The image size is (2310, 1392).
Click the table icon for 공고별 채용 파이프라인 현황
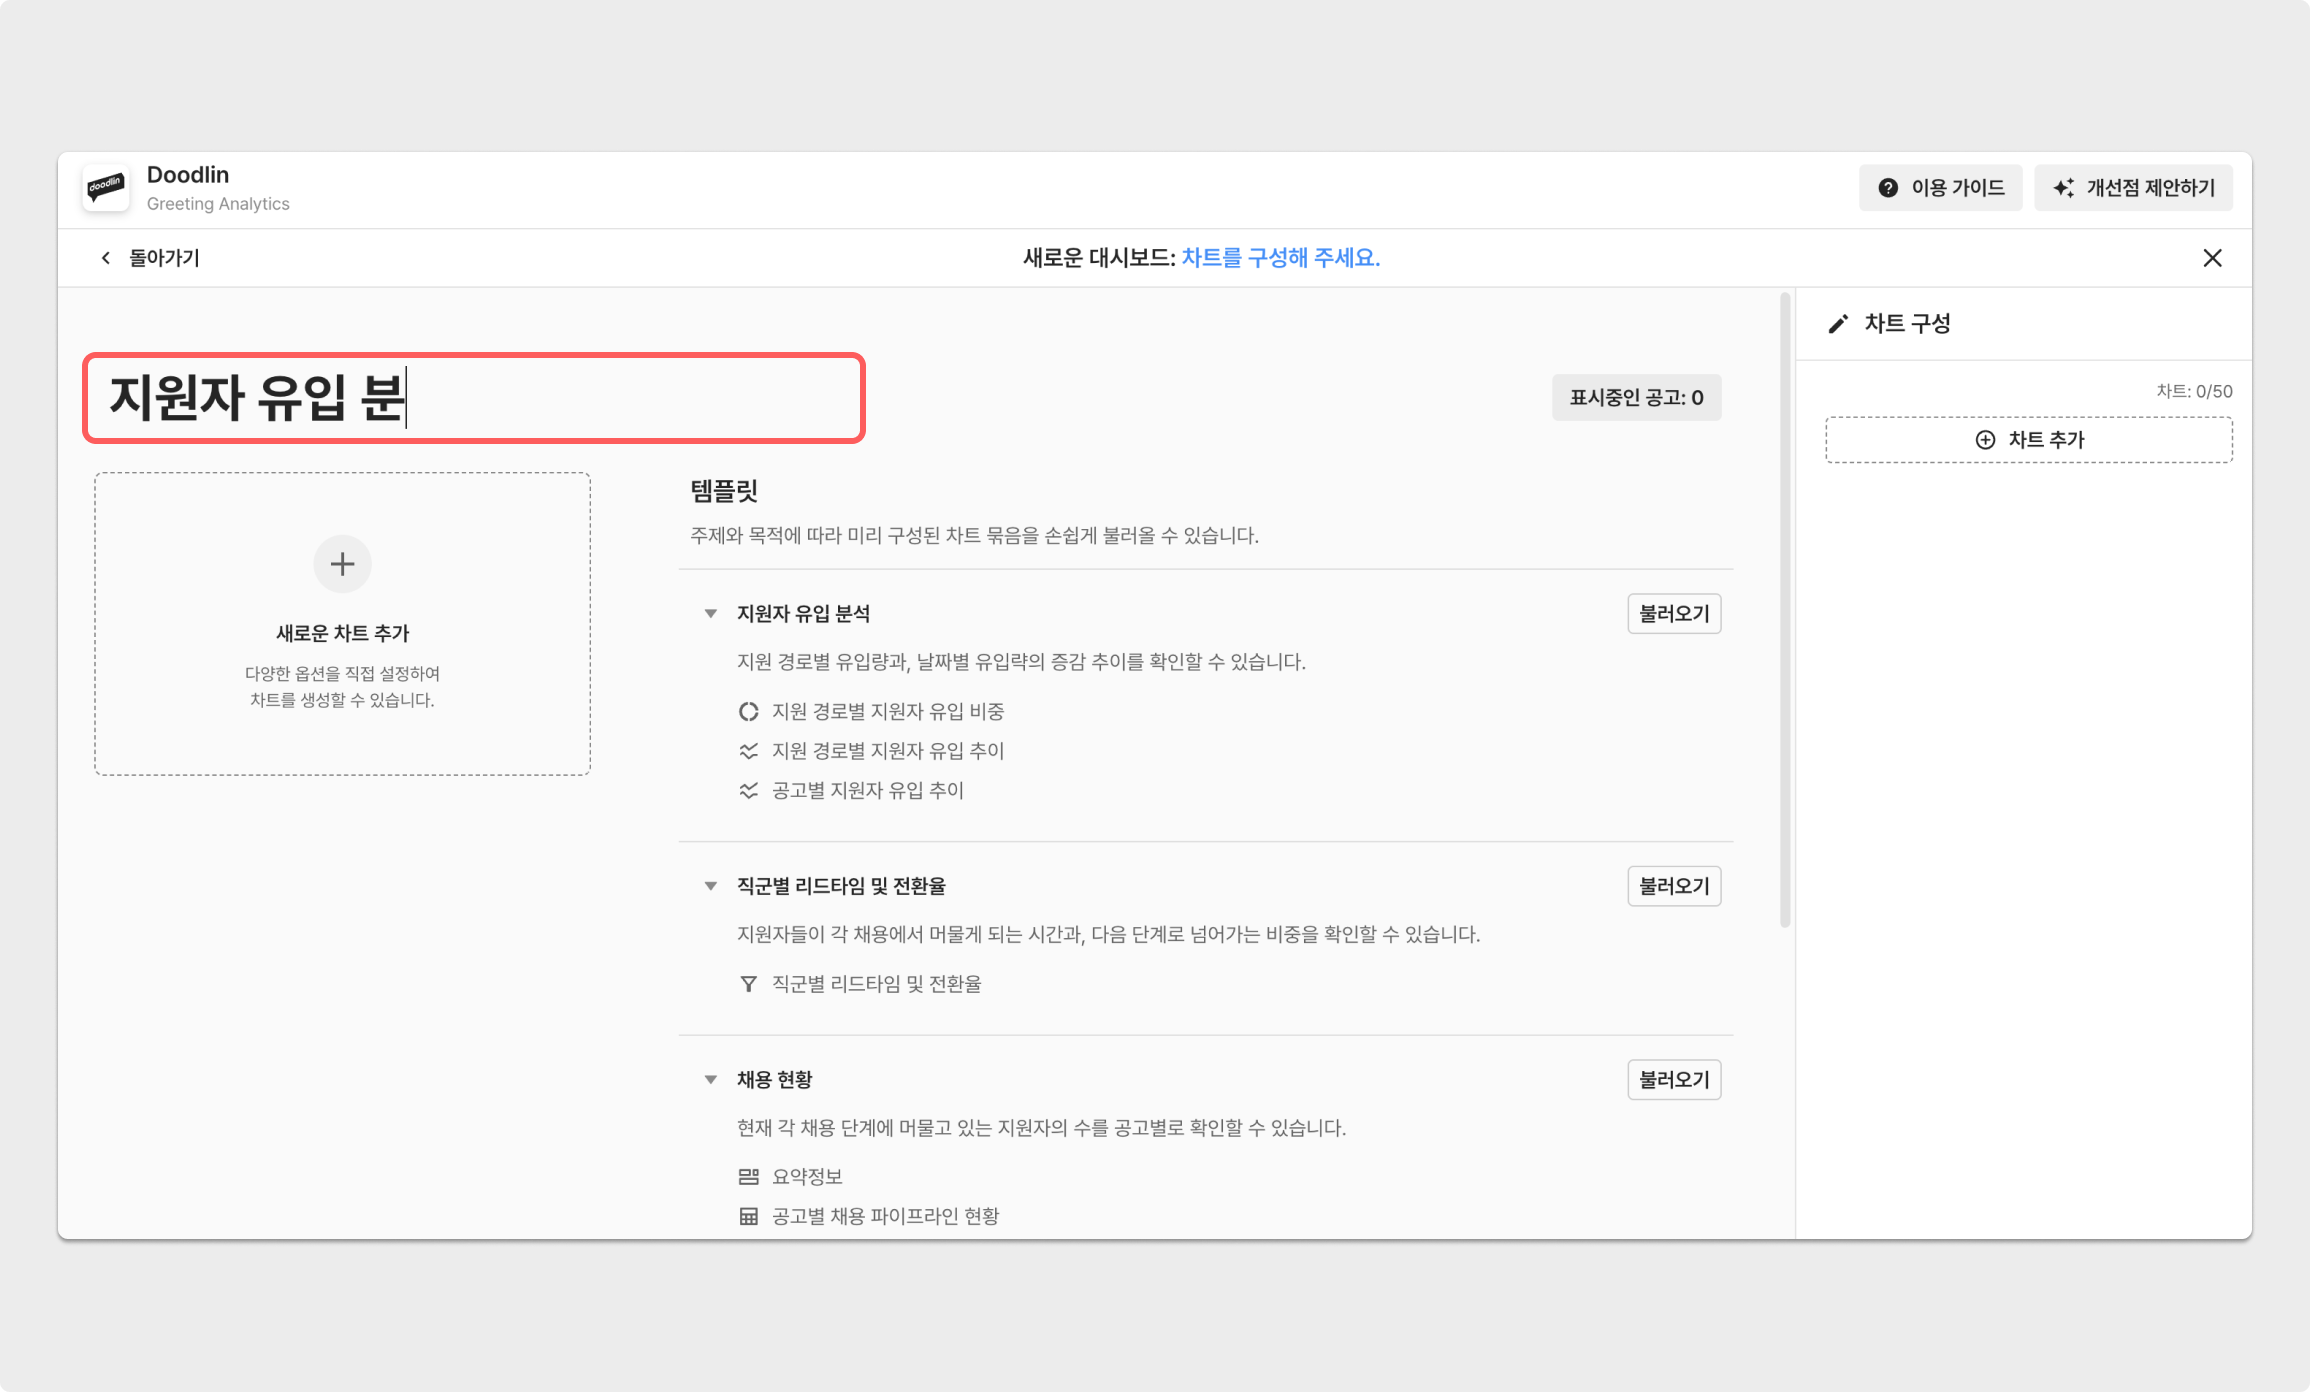point(748,1216)
